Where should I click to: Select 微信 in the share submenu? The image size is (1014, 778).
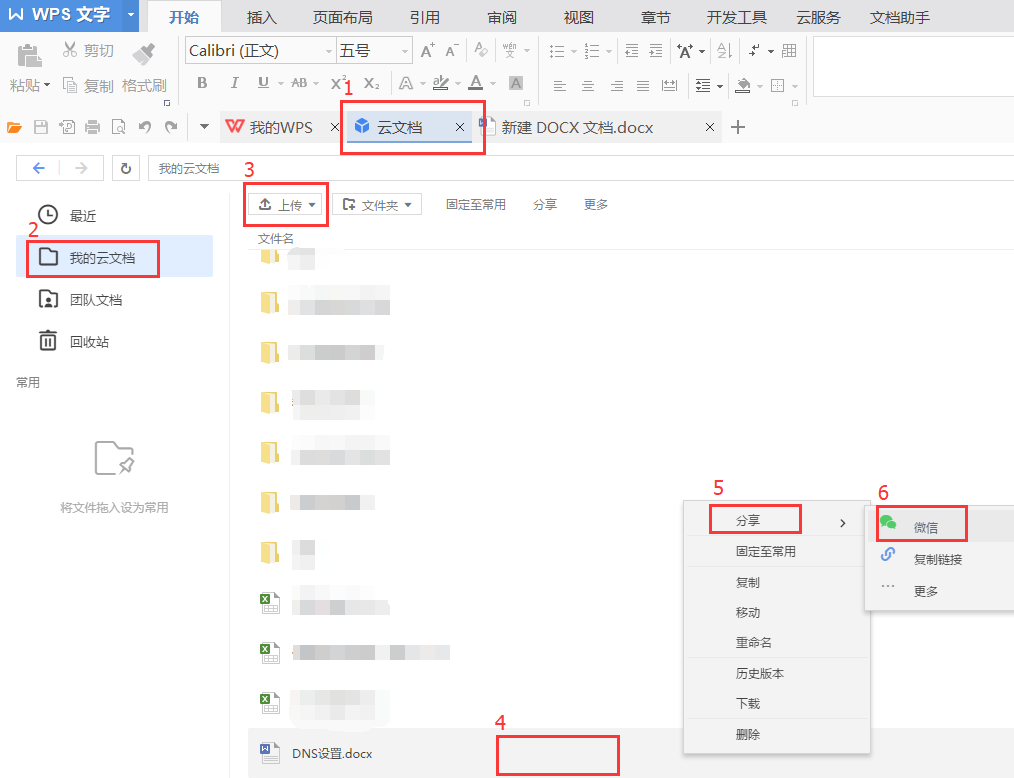(925, 527)
